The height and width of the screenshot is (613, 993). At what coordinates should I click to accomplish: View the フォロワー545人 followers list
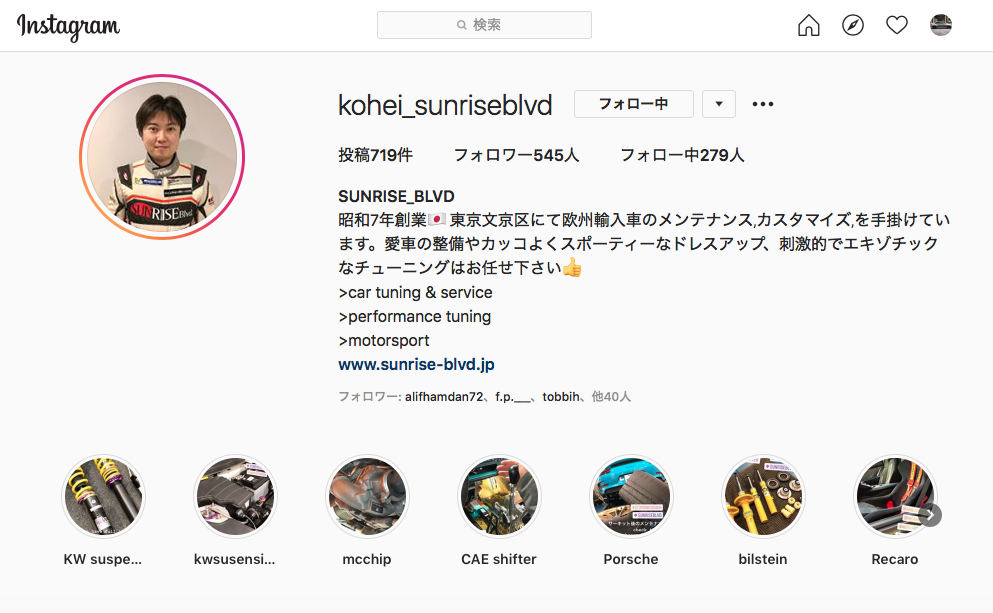click(x=516, y=155)
